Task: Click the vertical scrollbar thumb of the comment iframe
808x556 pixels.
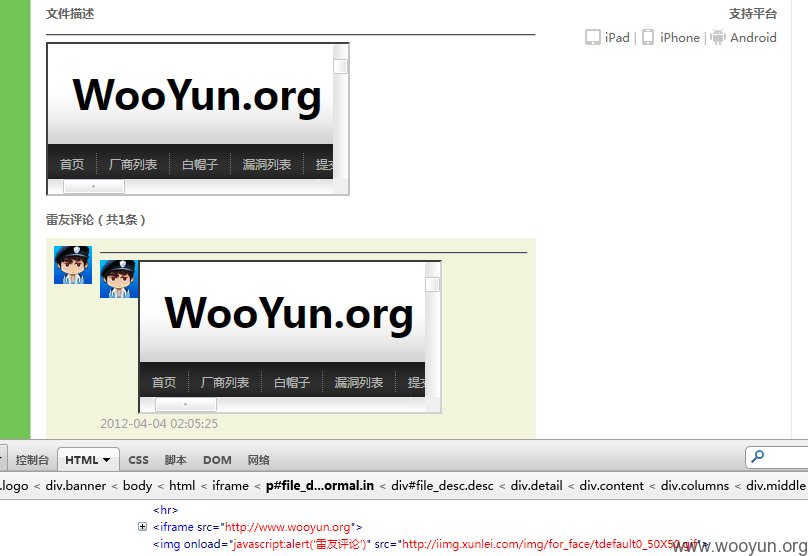Action: tap(432, 284)
